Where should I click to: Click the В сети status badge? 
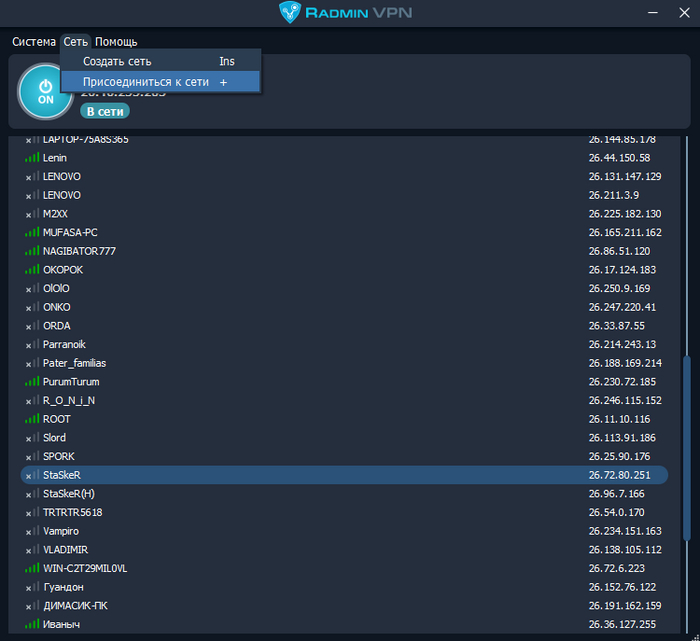[x=105, y=111]
